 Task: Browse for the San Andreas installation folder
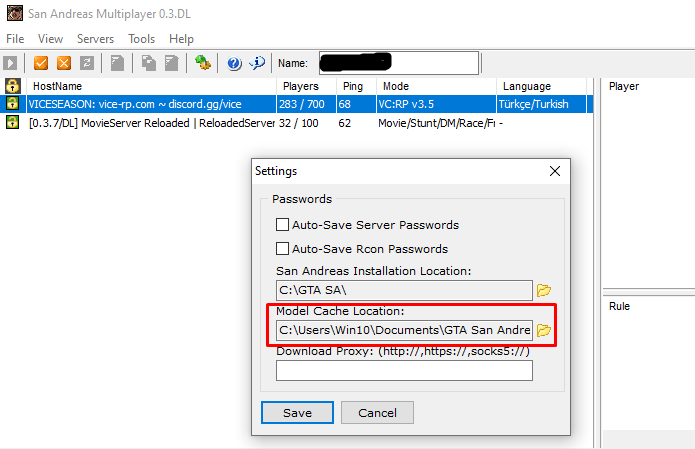(x=544, y=290)
